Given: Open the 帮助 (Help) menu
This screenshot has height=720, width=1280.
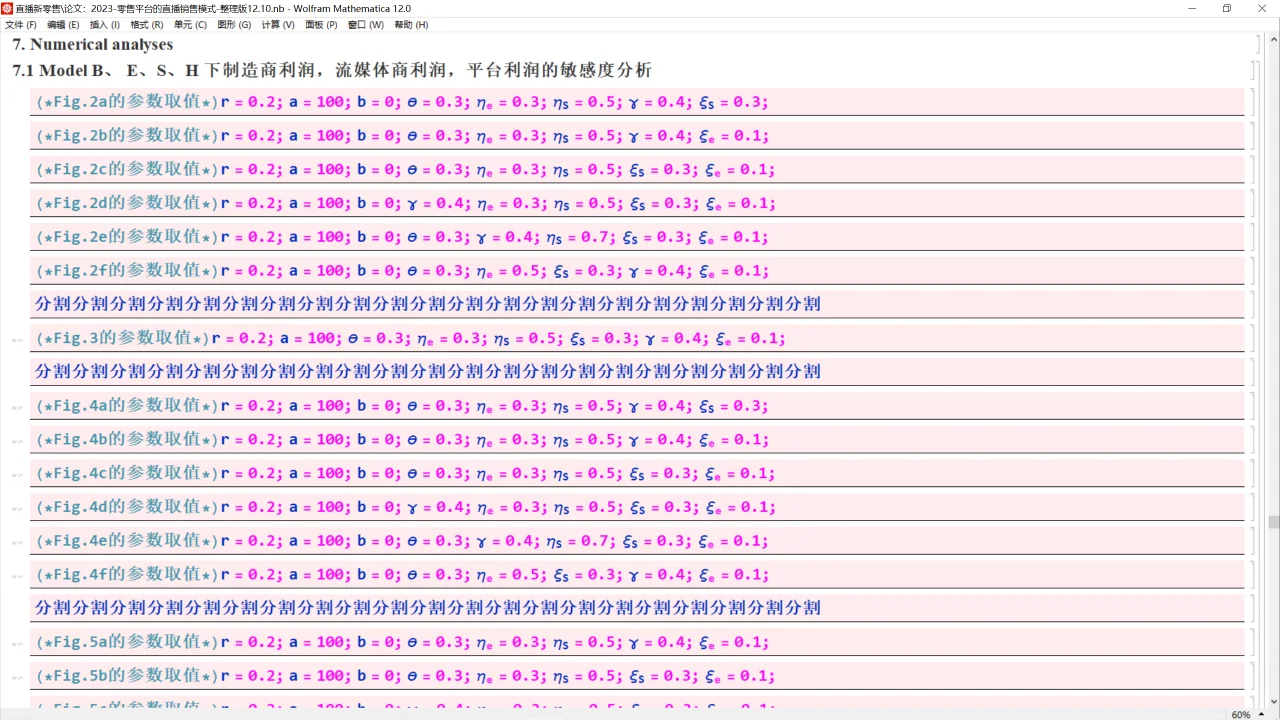Looking at the screenshot, I should click(x=409, y=25).
